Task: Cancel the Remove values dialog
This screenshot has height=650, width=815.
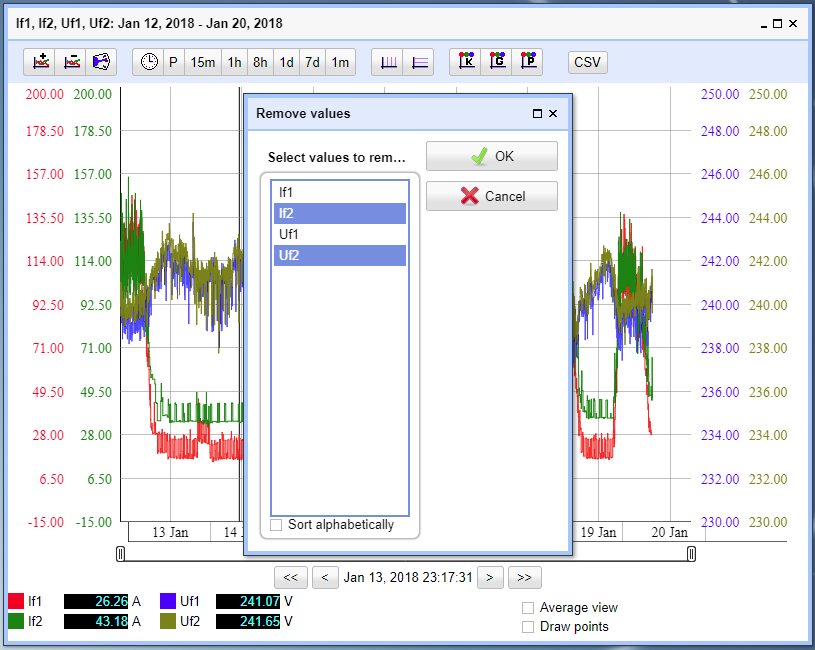Action: [x=492, y=196]
